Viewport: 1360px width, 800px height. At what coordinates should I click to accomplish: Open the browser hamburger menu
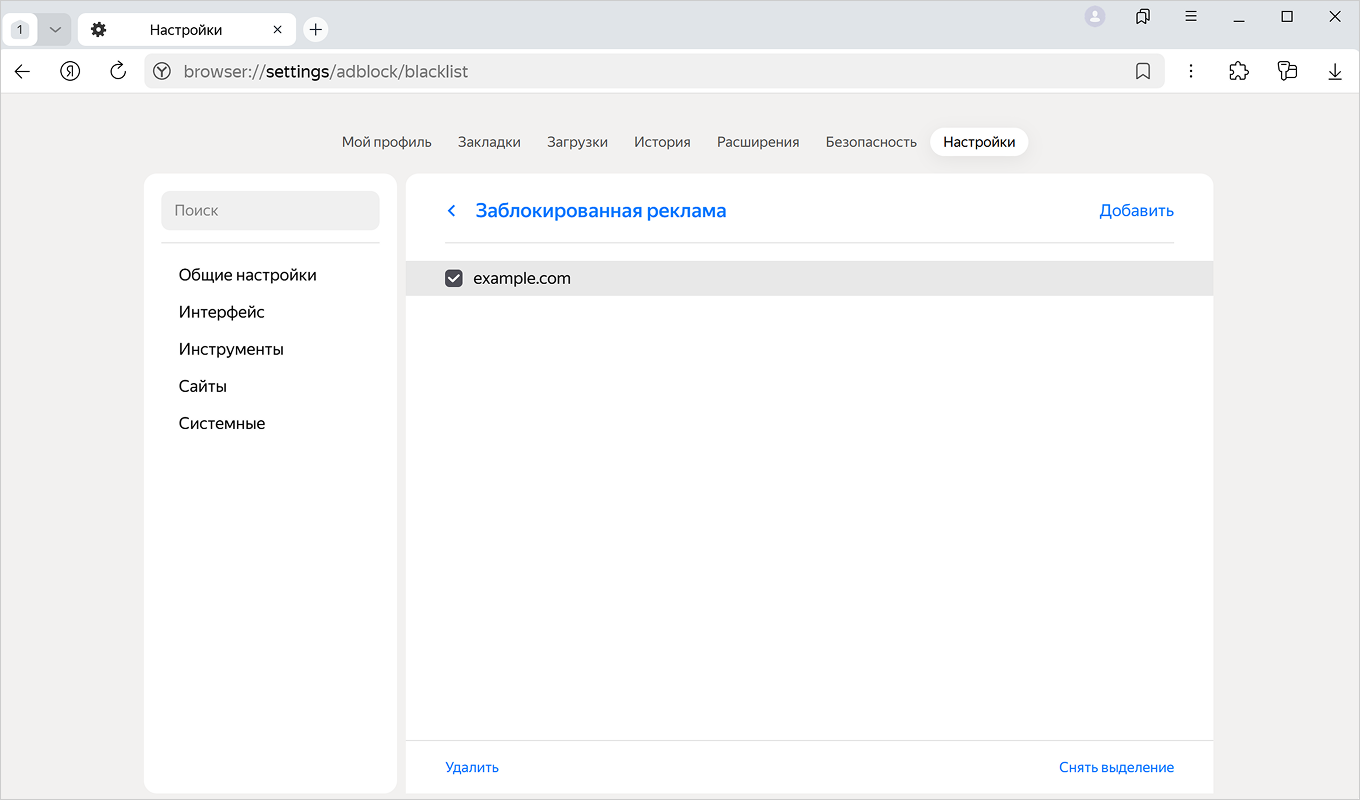tap(1191, 16)
